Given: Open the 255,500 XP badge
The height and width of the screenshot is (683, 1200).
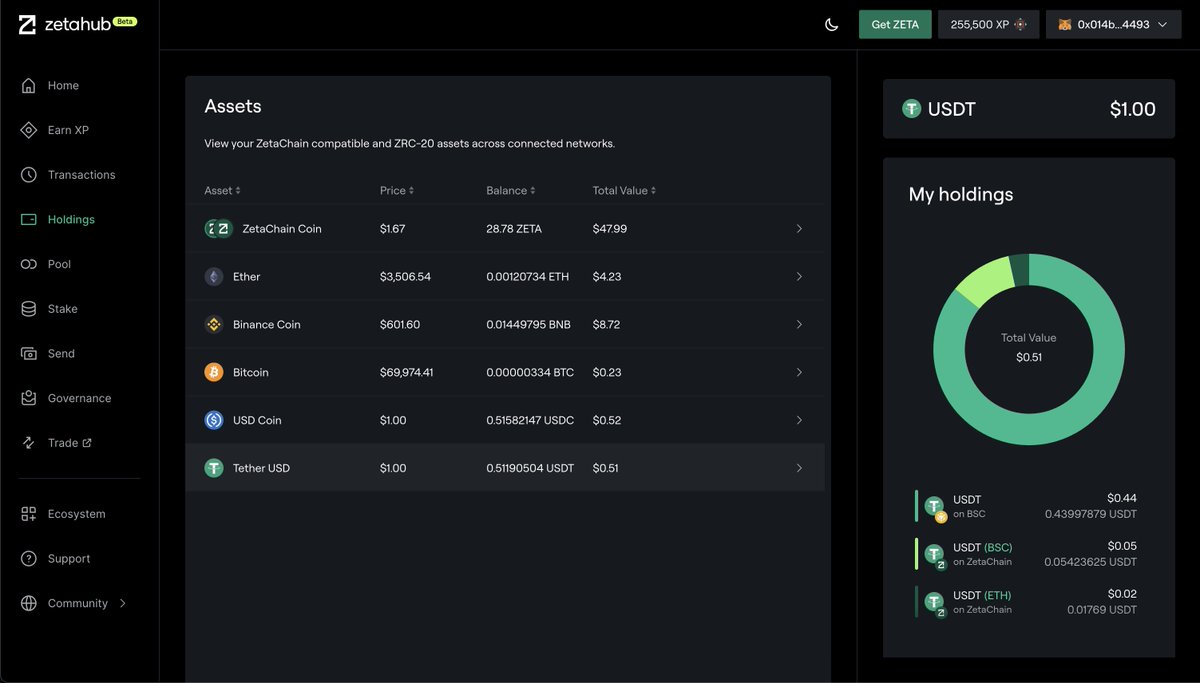Looking at the screenshot, I should point(988,25).
